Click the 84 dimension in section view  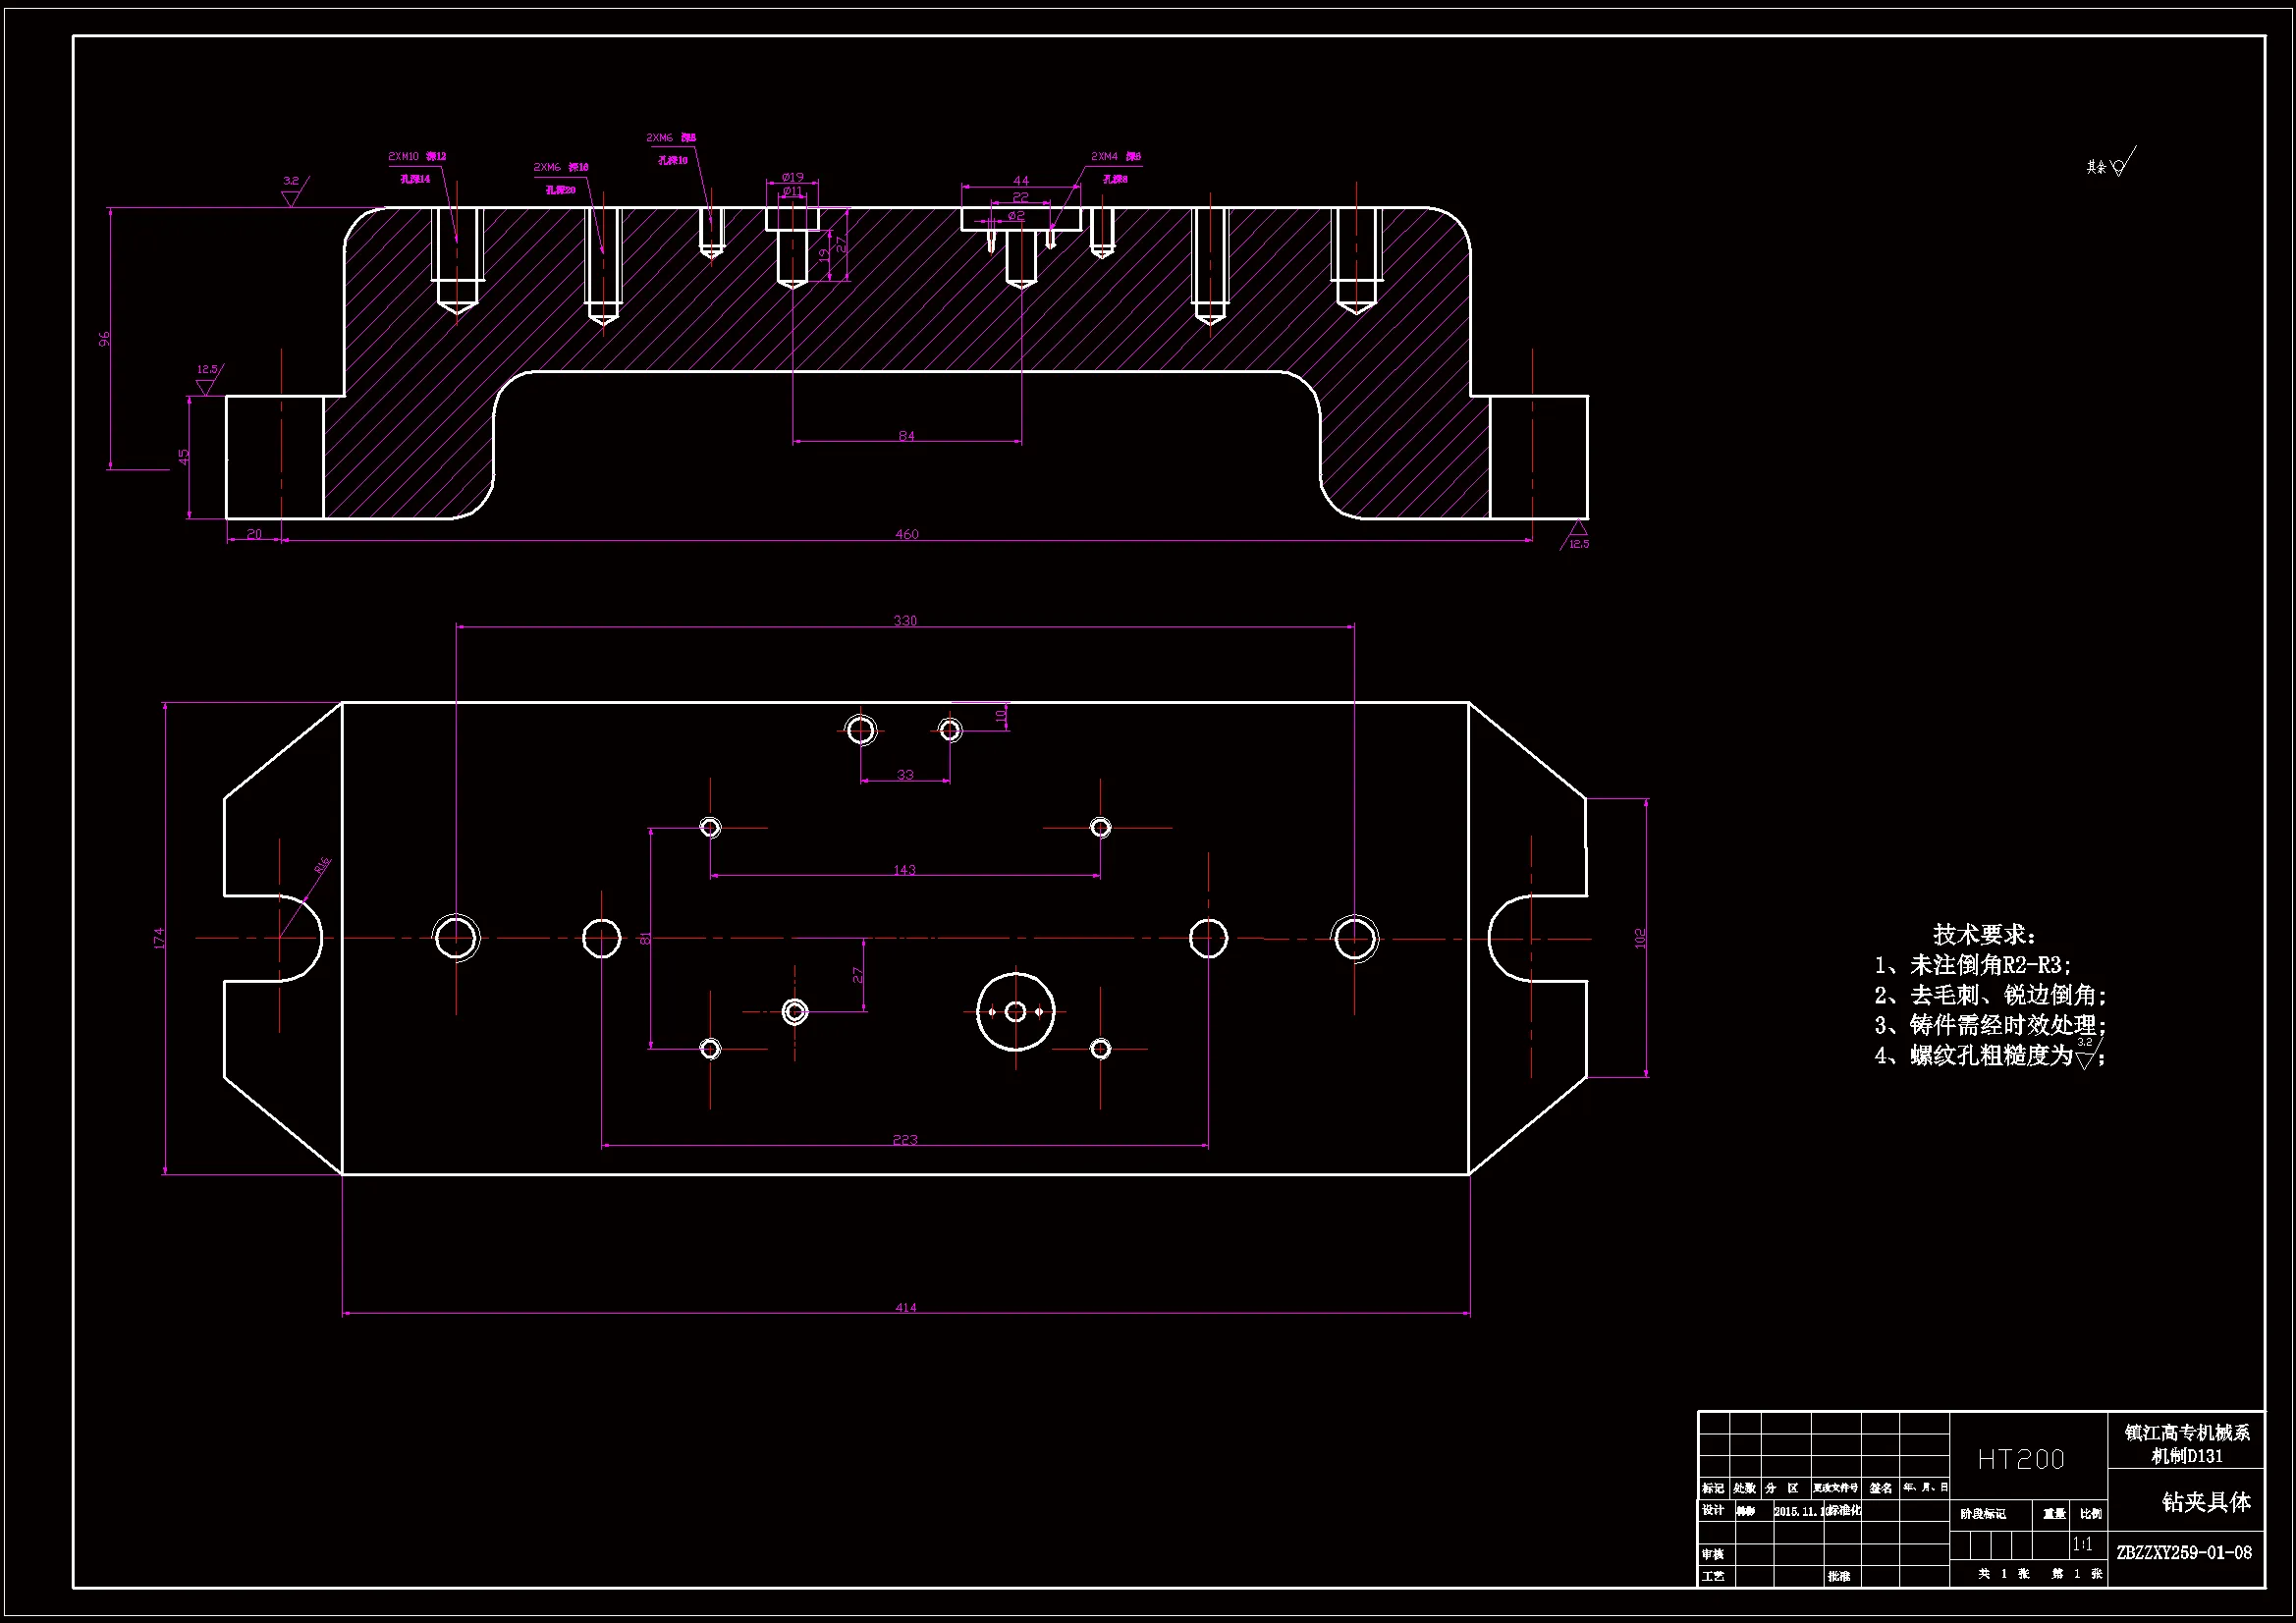tap(906, 435)
